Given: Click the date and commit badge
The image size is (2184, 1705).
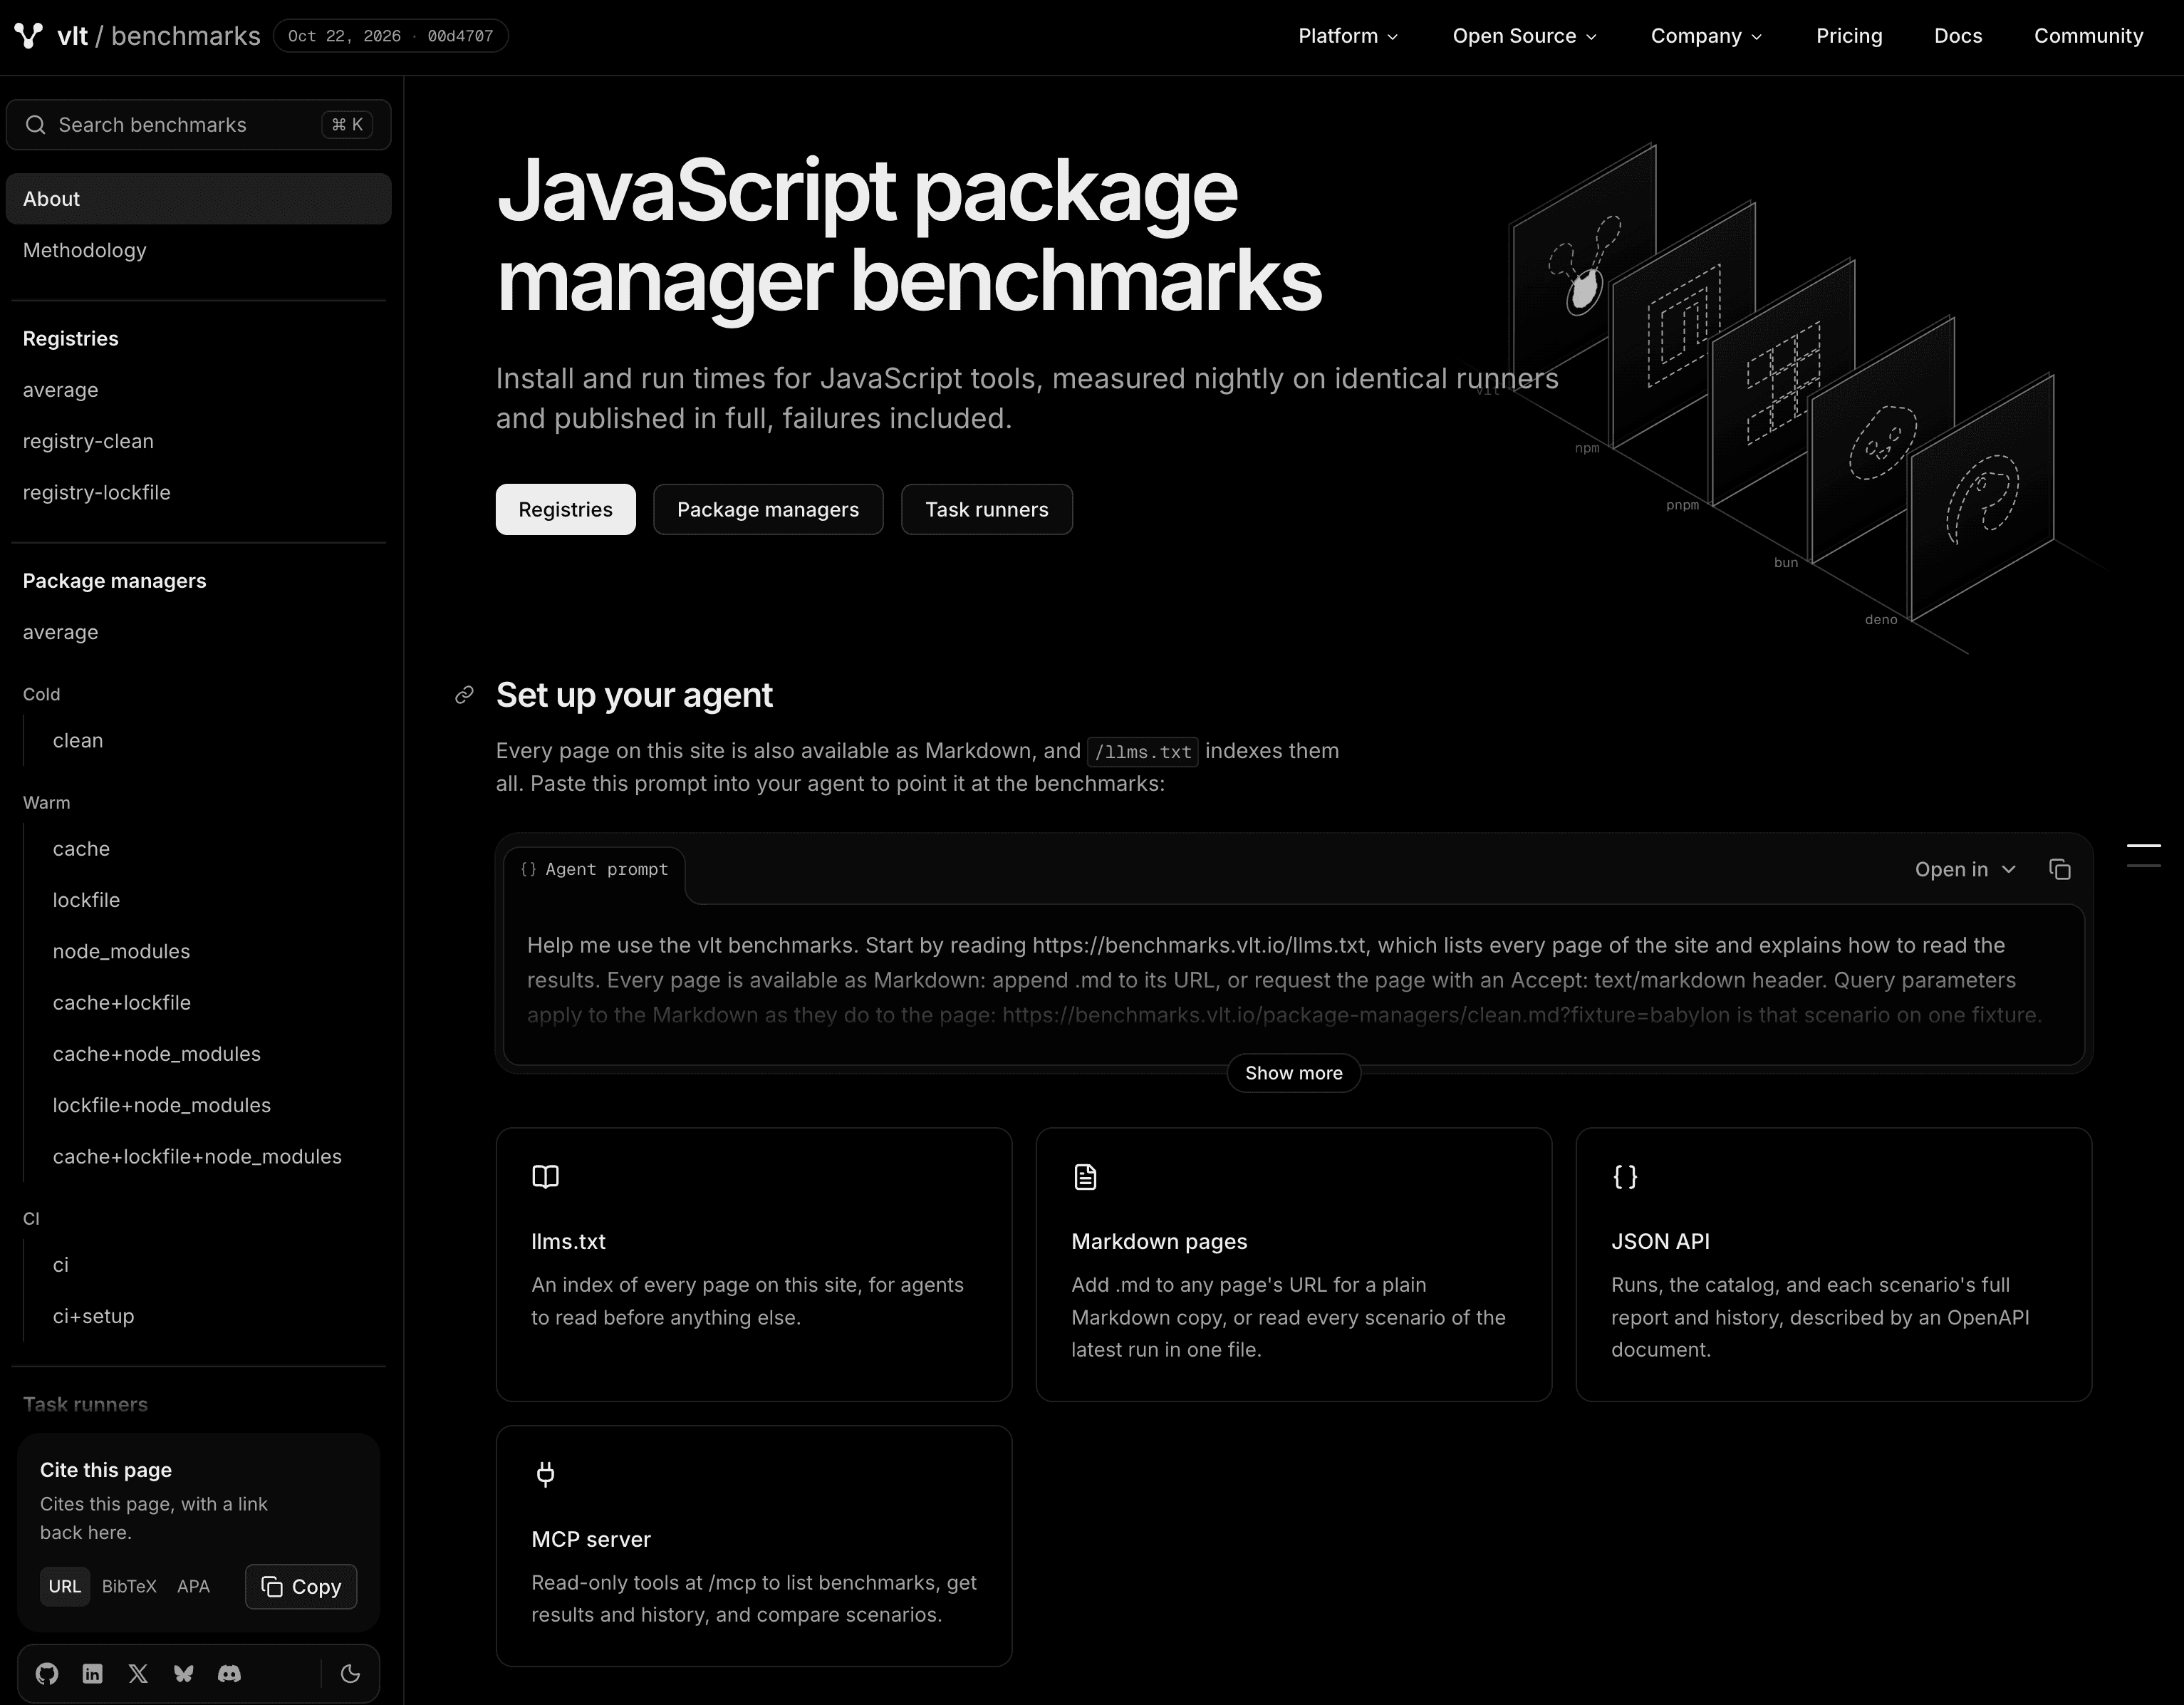Looking at the screenshot, I should (x=391, y=36).
